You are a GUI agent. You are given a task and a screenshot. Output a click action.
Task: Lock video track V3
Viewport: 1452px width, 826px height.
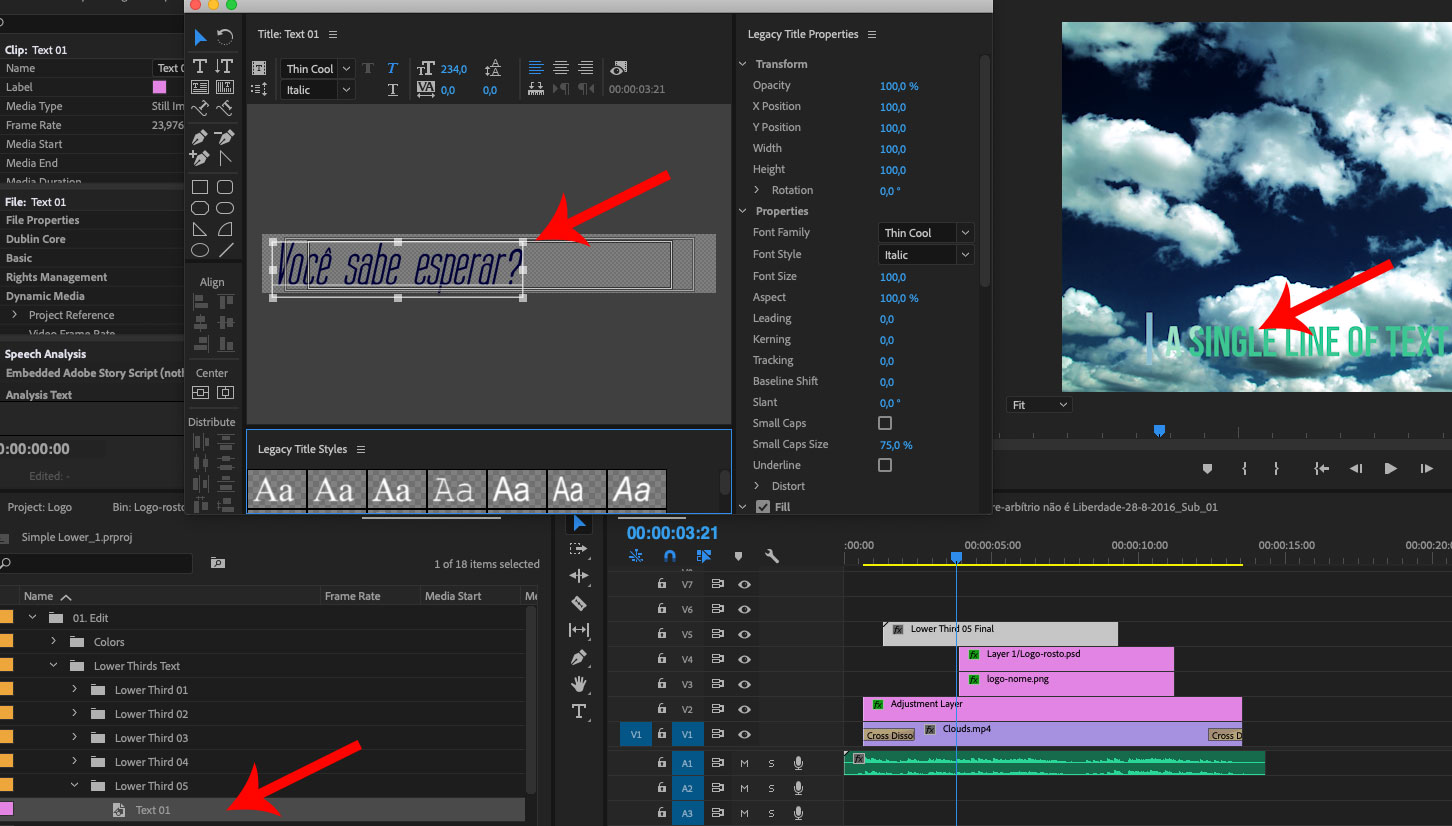click(661, 684)
